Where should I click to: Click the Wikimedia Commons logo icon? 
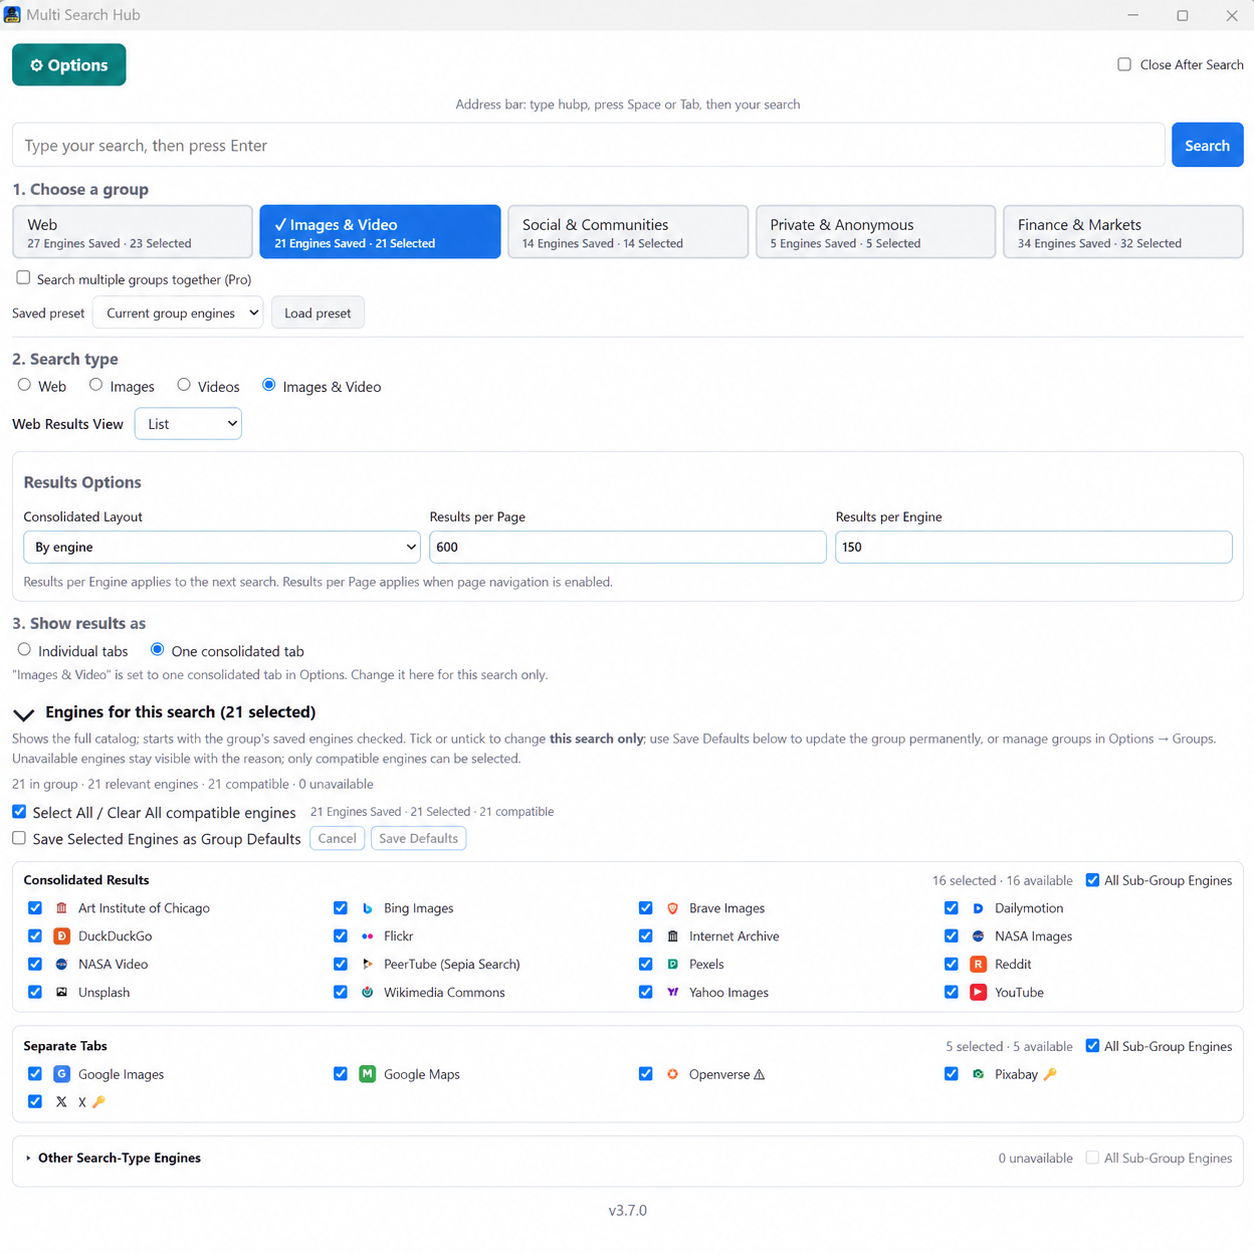coord(367,992)
